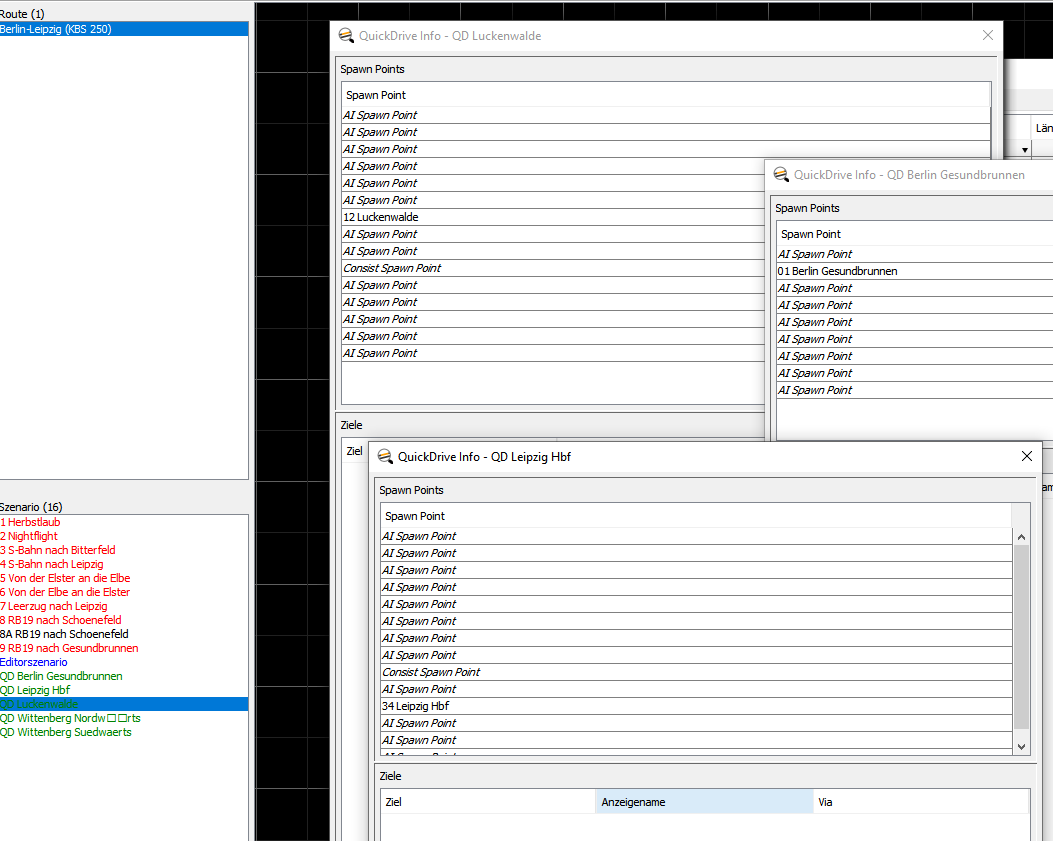
Task: Select the Editorszenario entry
Action: 34,662
